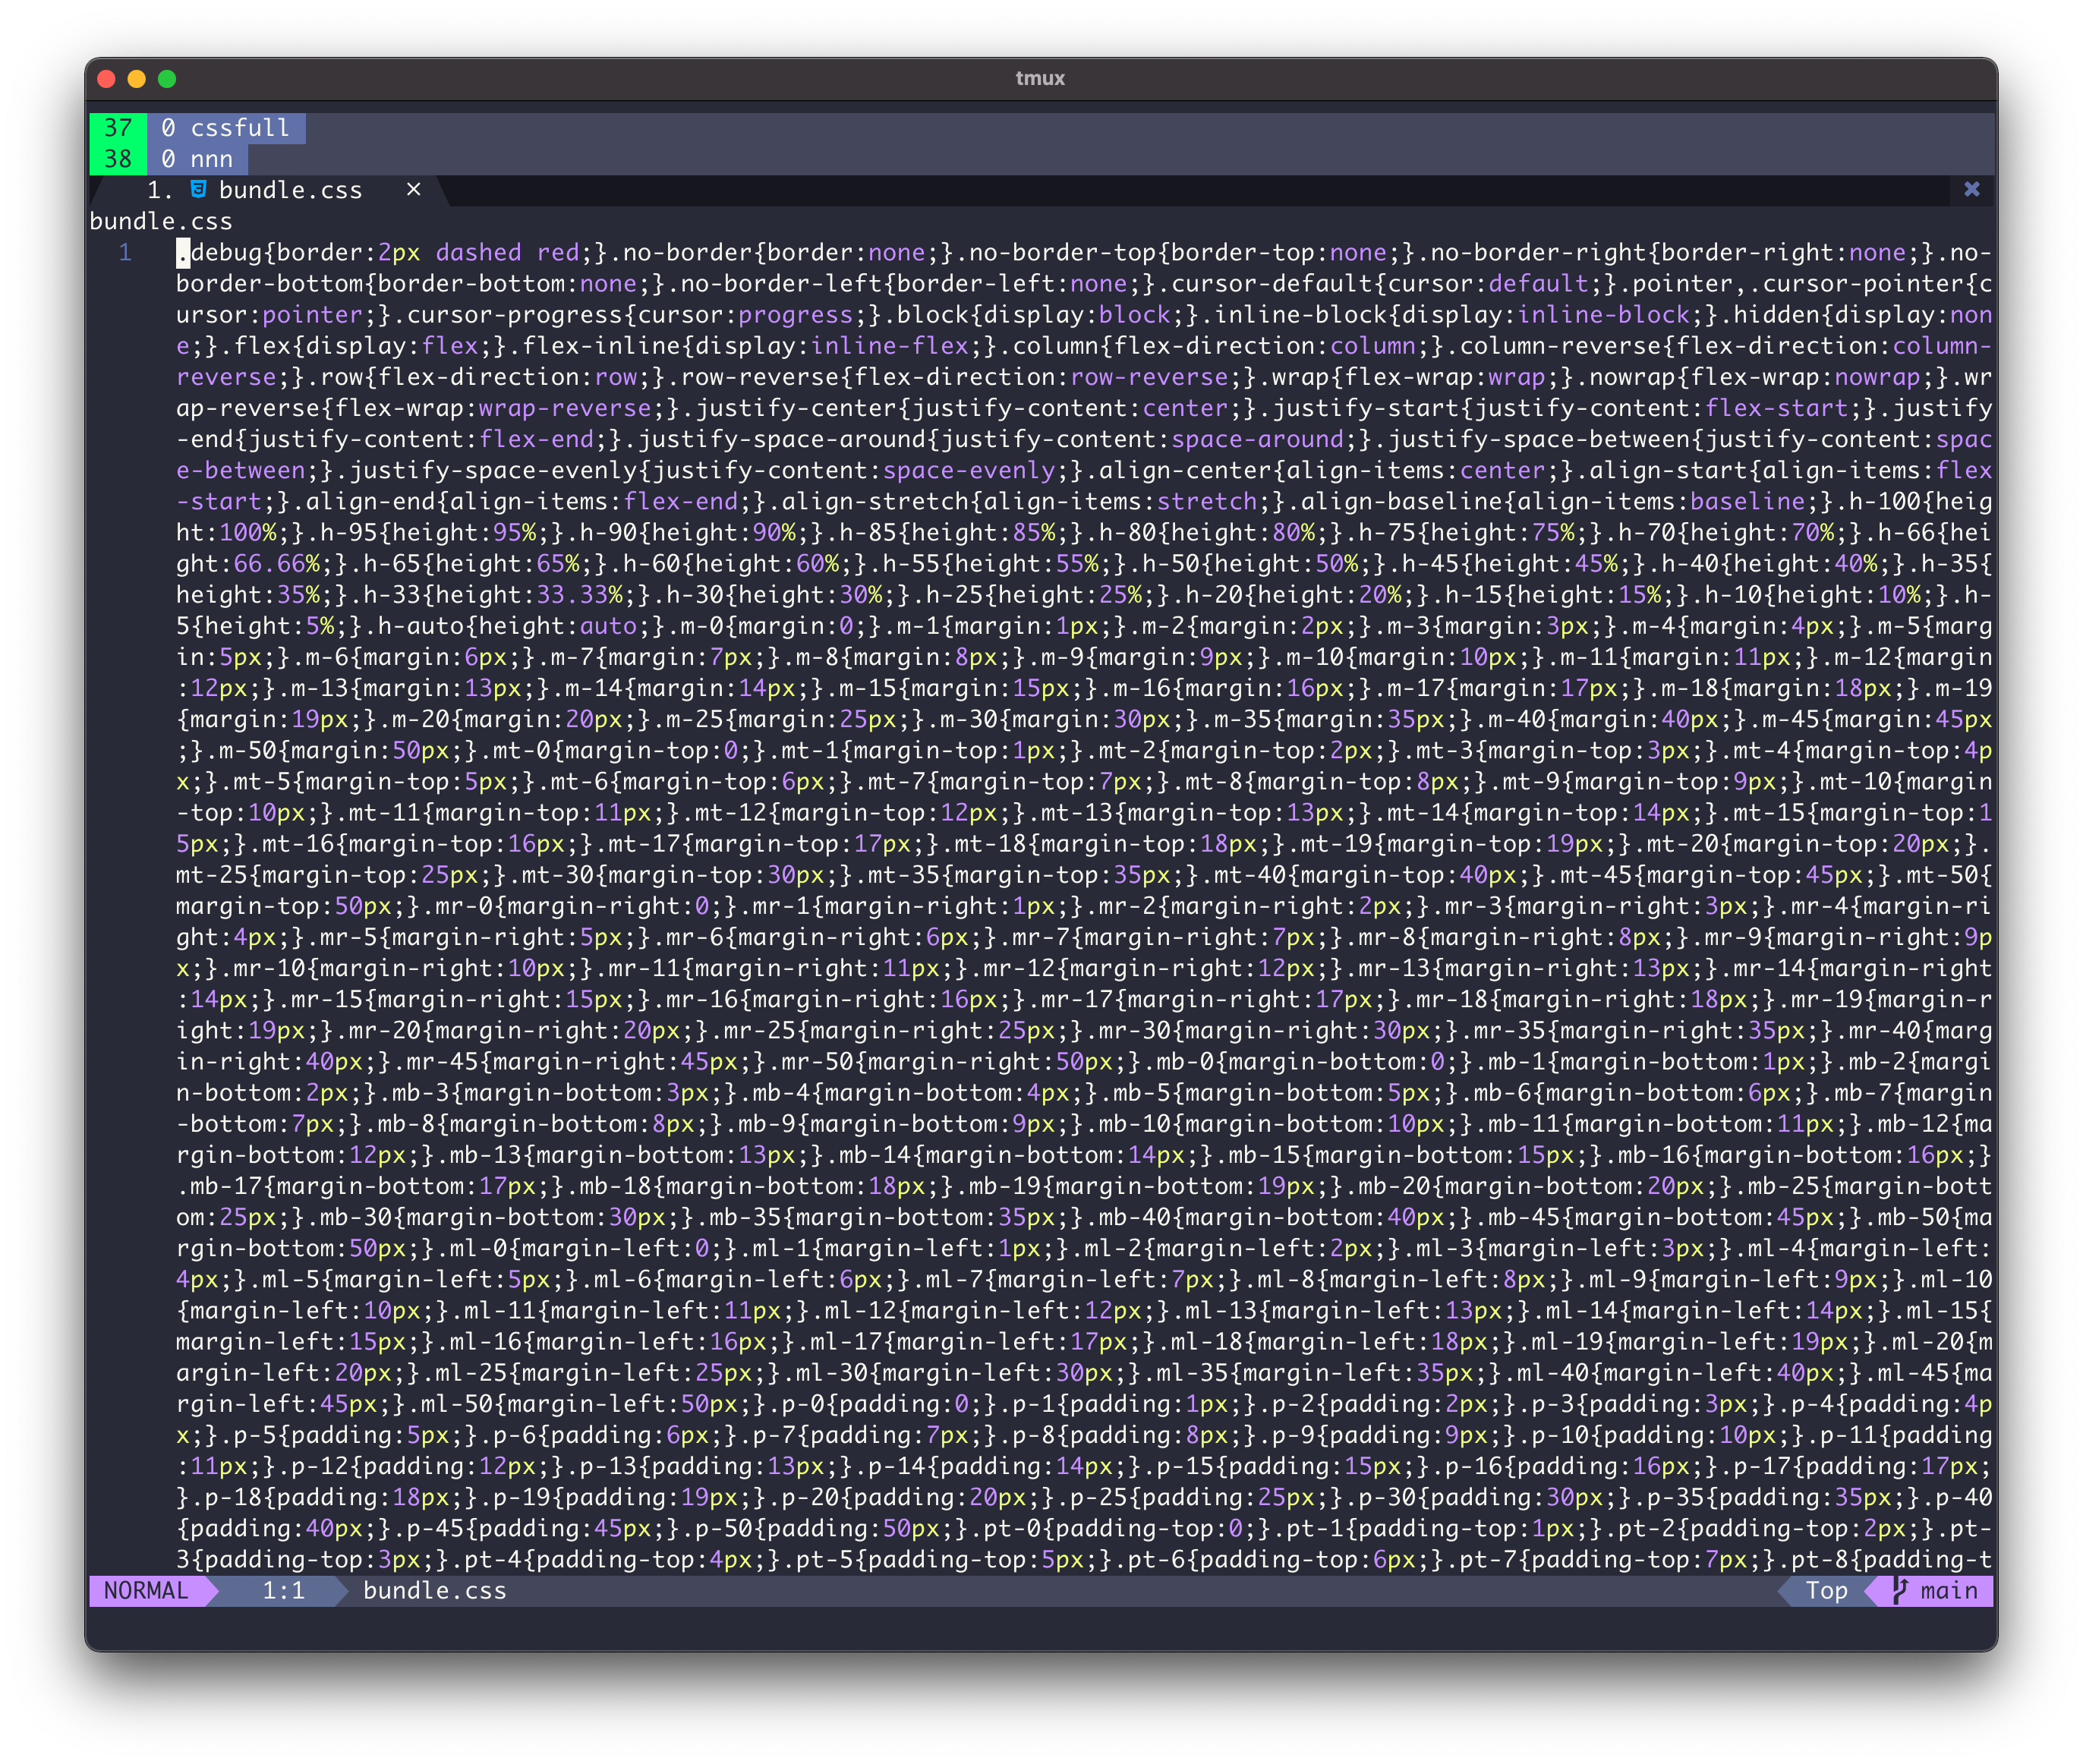Click the green 37 session number

click(118, 128)
